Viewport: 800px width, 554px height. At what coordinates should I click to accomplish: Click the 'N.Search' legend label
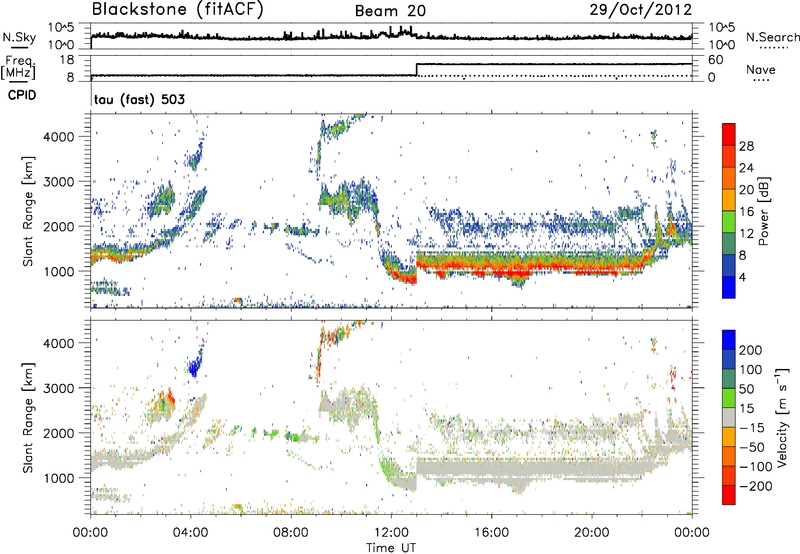click(772, 37)
